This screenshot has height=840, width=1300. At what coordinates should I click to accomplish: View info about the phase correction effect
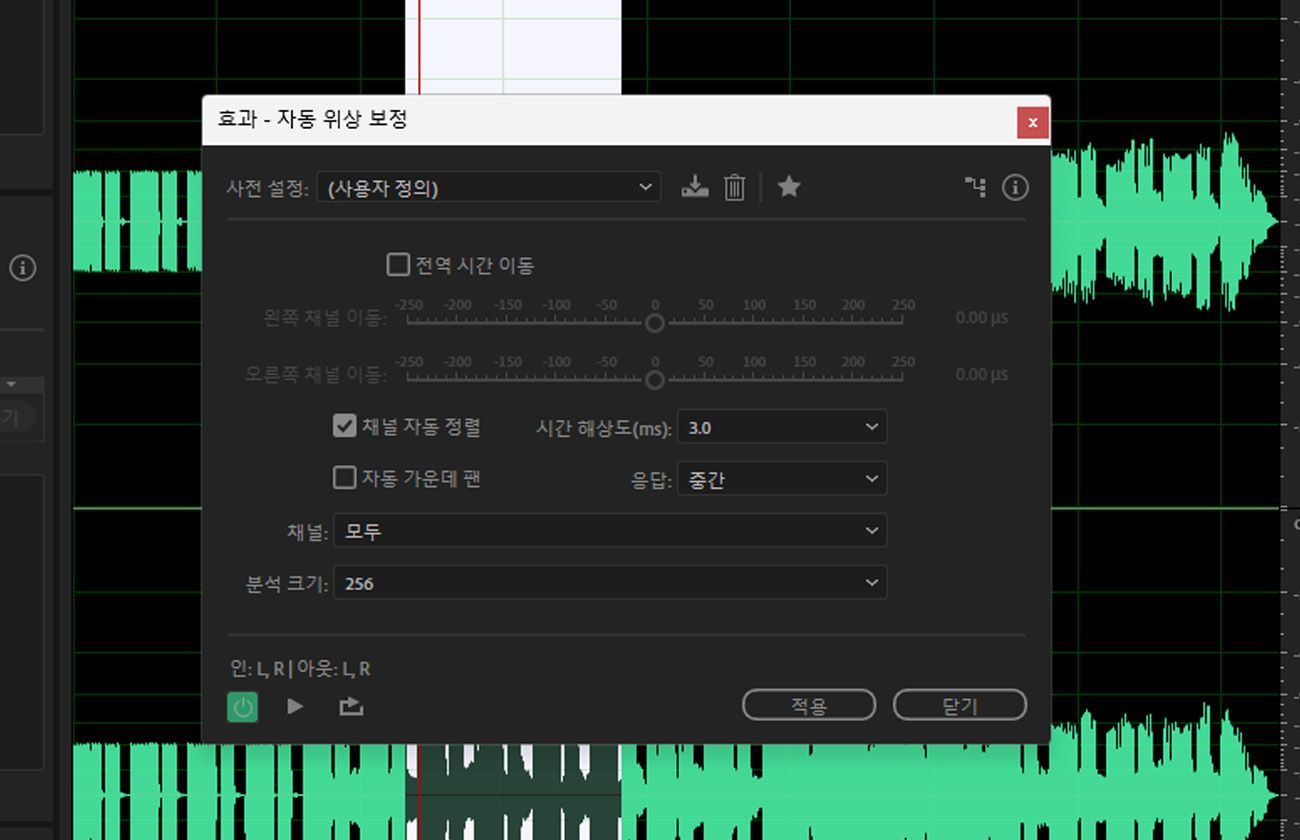click(1015, 187)
